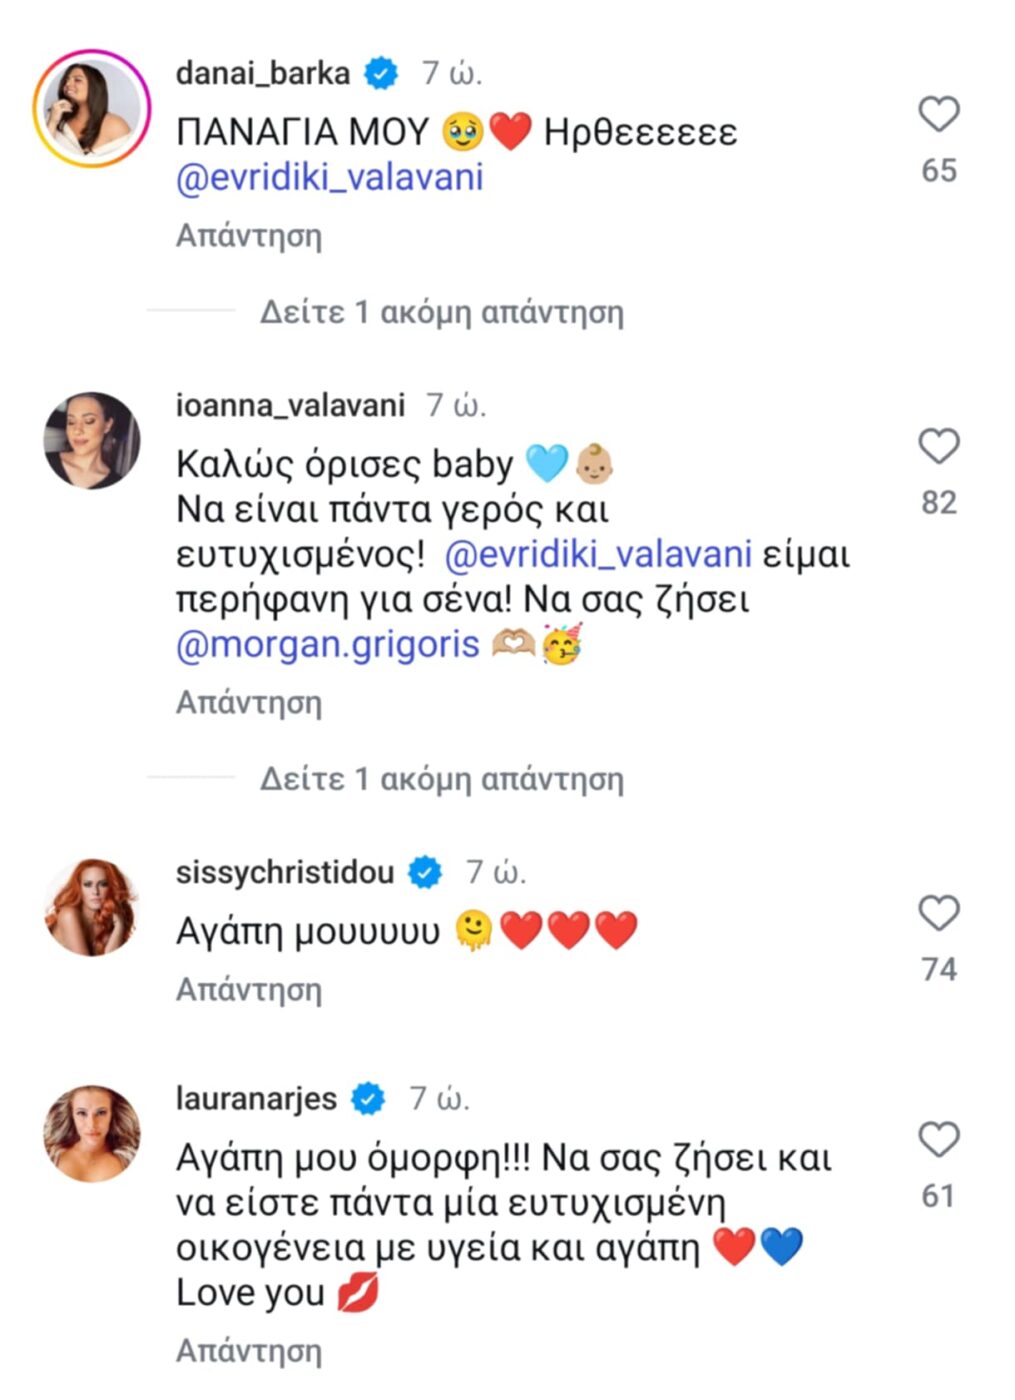This screenshot has width=1015, height=1400.
Task: Like ioanna_valavani's comment with the heart
Action: click(x=938, y=446)
